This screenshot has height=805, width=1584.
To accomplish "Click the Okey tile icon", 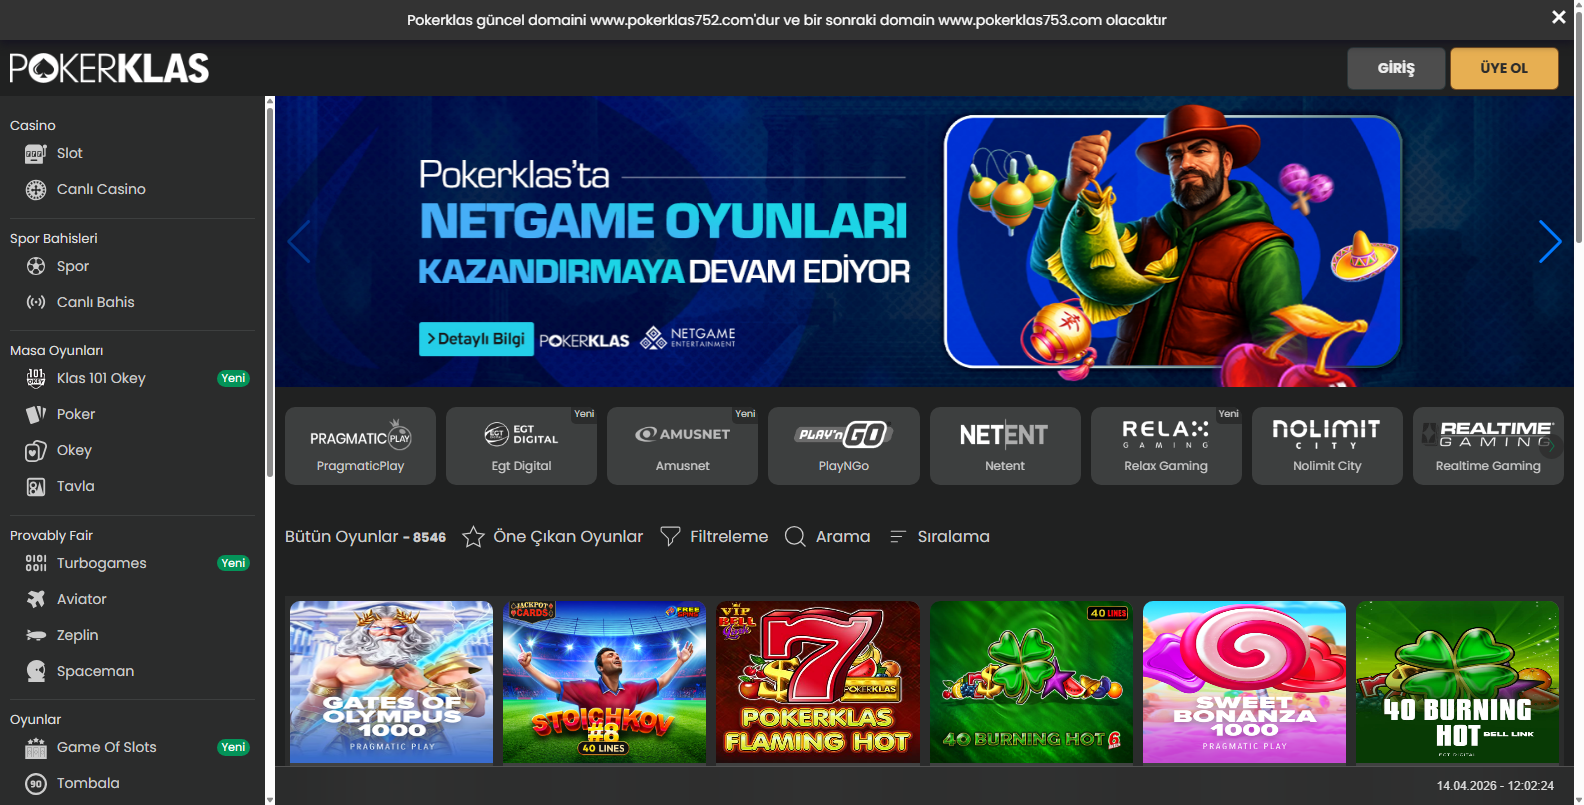I will [x=36, y=451].
